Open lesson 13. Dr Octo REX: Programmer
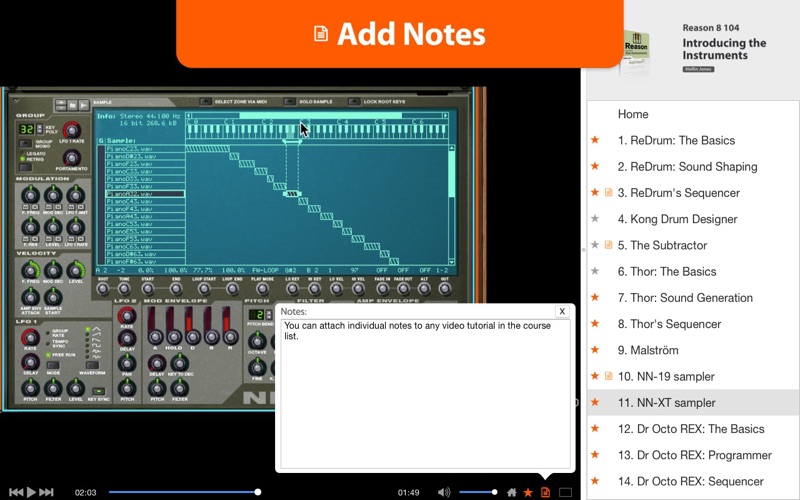Viewport: 800px width, 500px height. click(x=694, y=455)
